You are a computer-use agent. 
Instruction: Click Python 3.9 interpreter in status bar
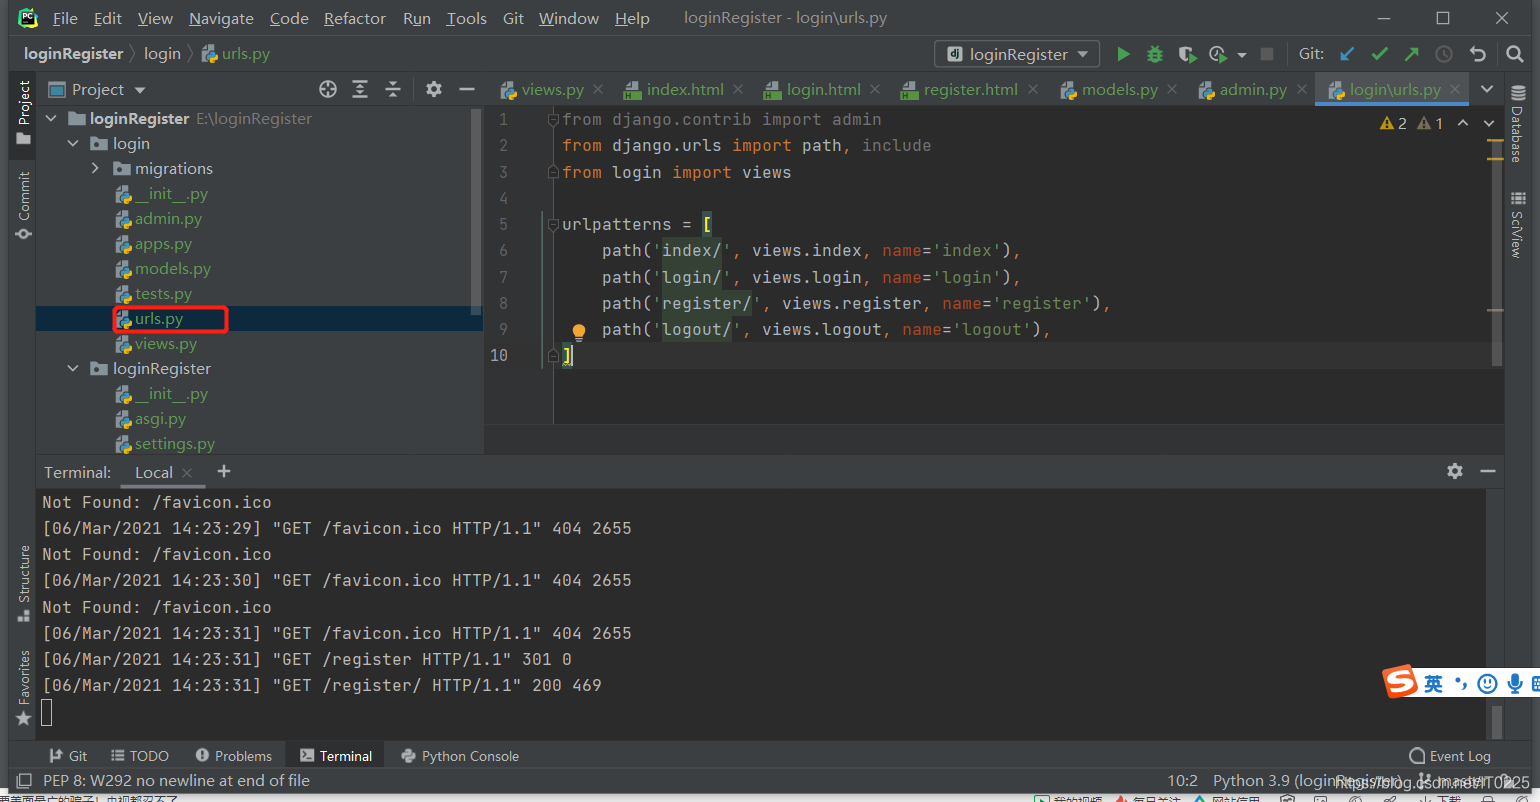(1306, 780)
